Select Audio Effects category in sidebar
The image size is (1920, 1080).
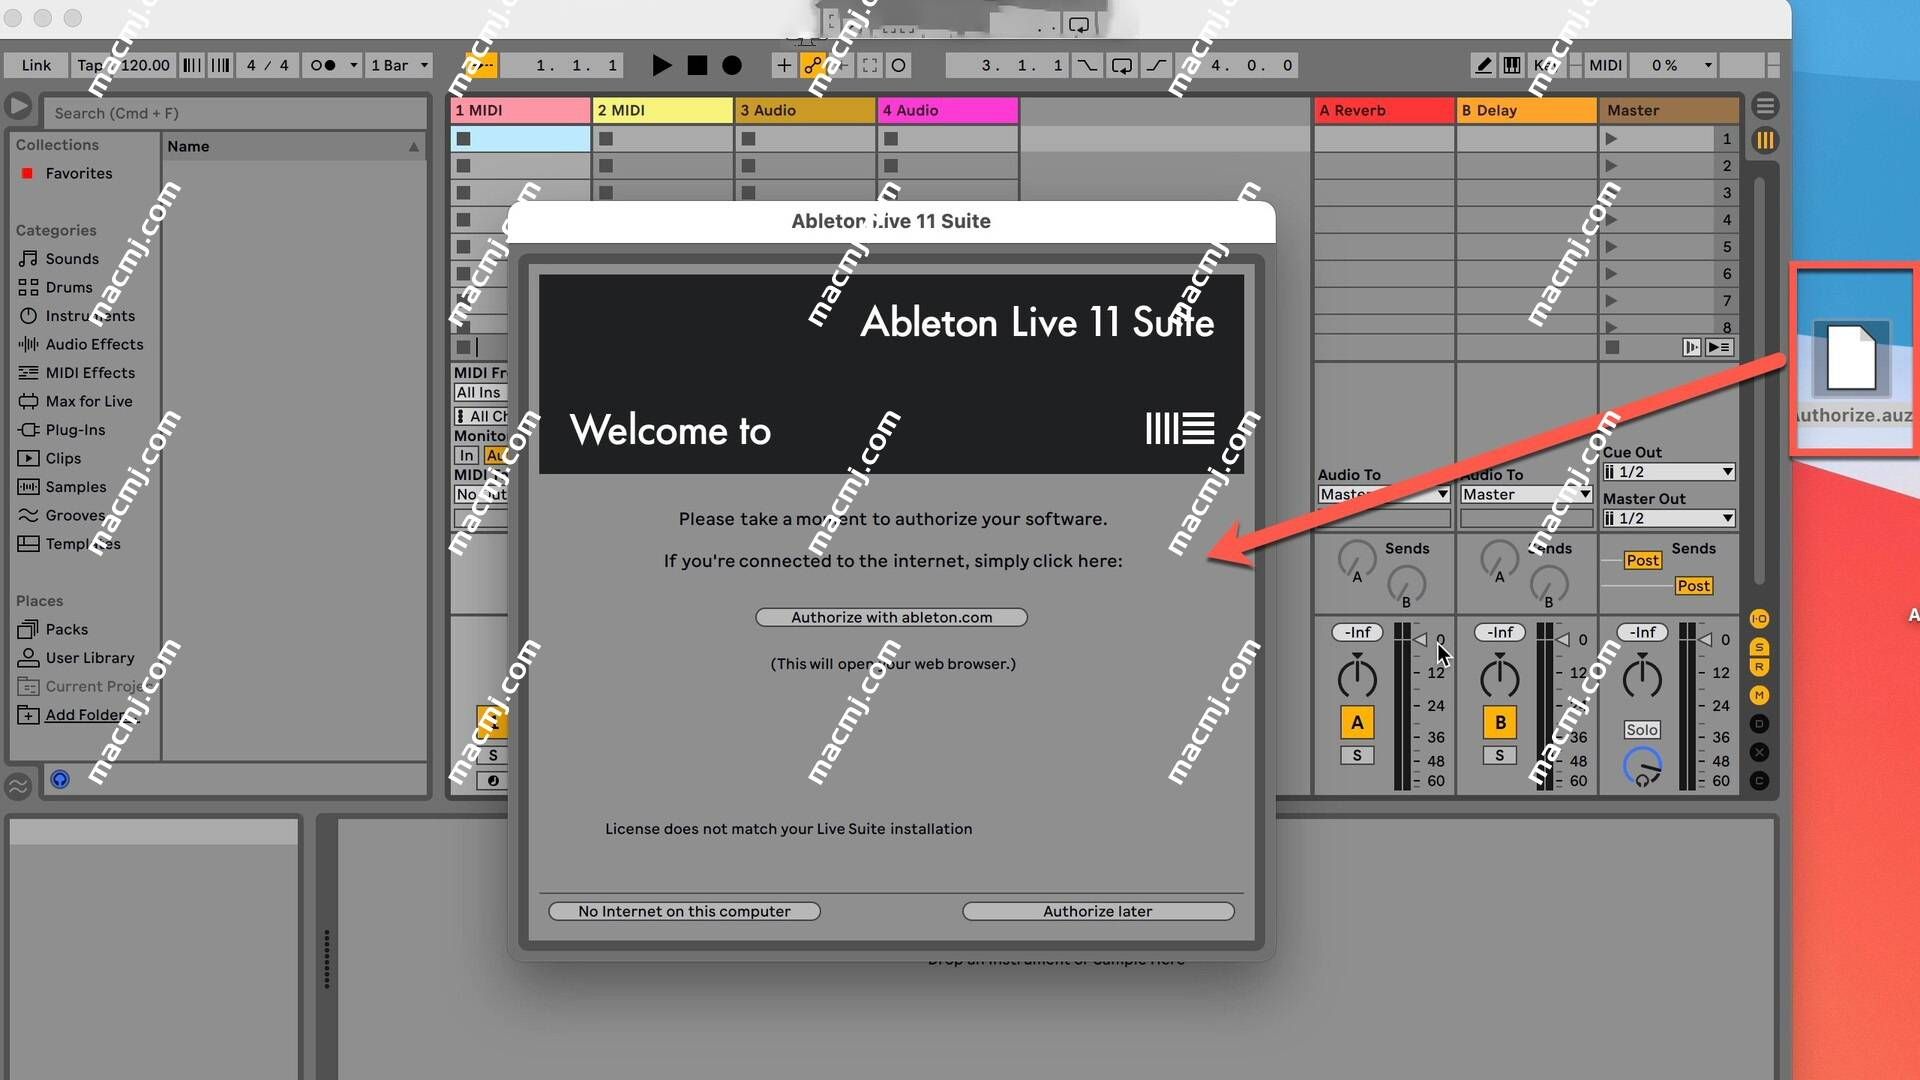coord(94,343)
